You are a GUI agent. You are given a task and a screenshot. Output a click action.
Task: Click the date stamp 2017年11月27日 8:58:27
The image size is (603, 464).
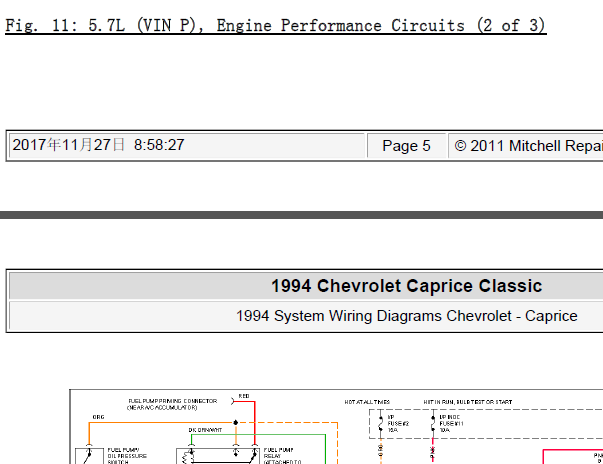tap(98, 145)
